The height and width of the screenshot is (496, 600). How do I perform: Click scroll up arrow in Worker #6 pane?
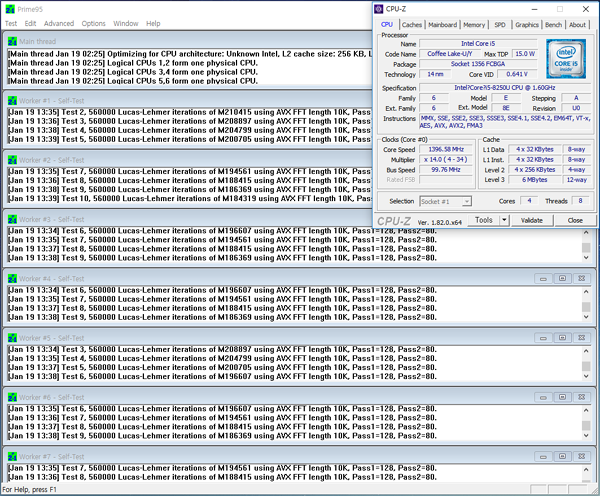tap(586, 410)
